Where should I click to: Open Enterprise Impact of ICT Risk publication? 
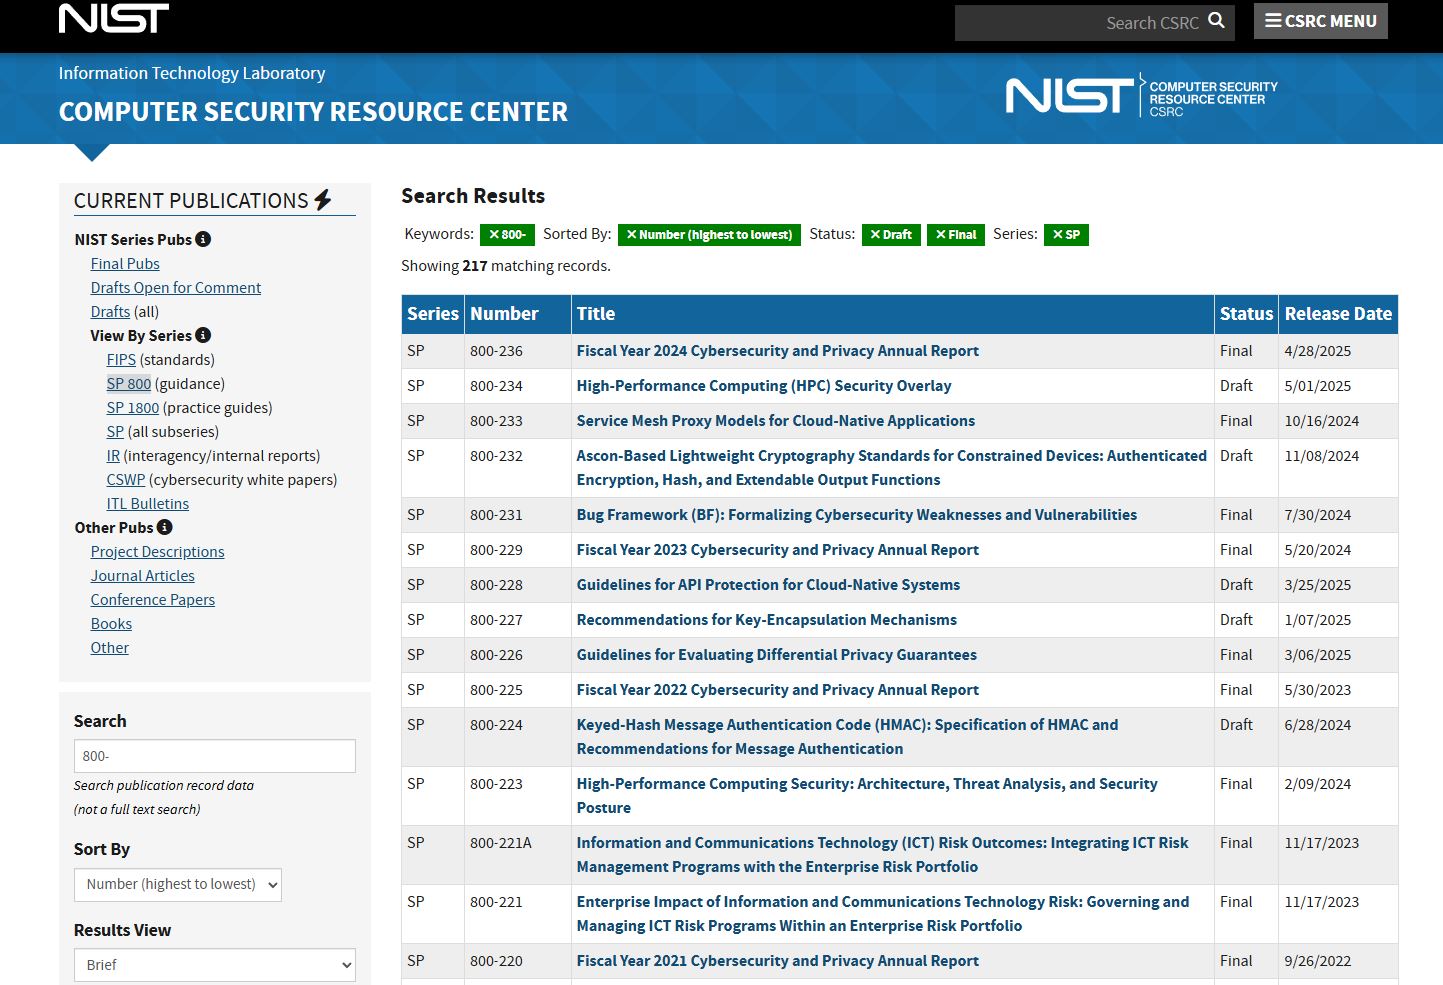point(883,914)
